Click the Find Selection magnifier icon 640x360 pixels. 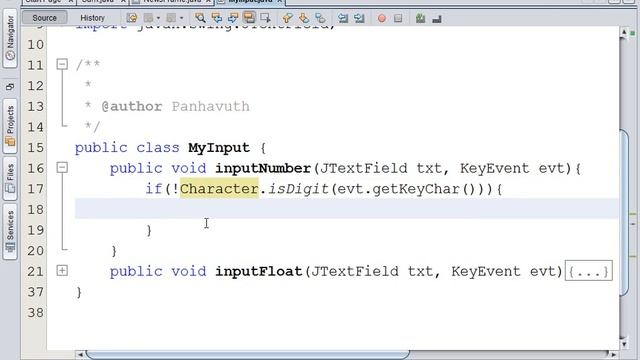click(x=200, y=18)
